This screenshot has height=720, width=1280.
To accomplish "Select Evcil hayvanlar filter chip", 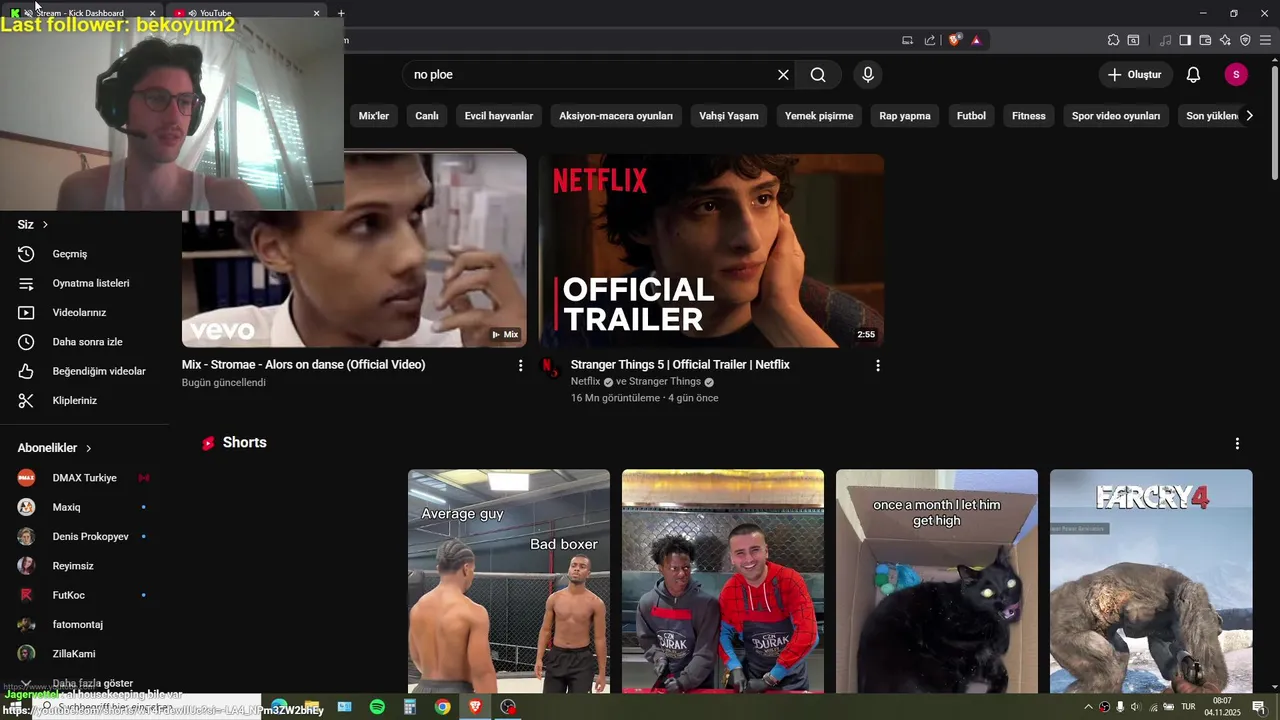I will point(499,116).
